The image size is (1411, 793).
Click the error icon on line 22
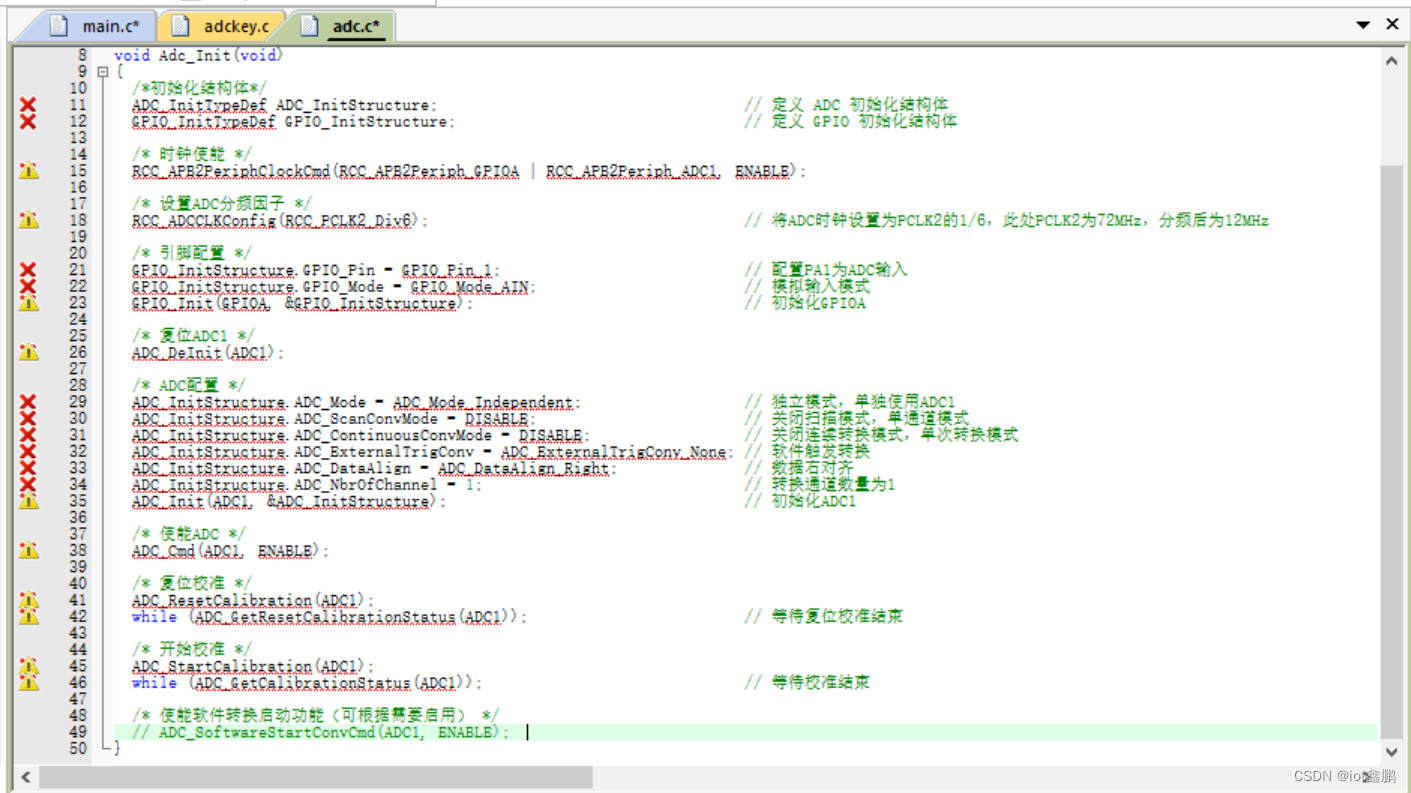28,286
